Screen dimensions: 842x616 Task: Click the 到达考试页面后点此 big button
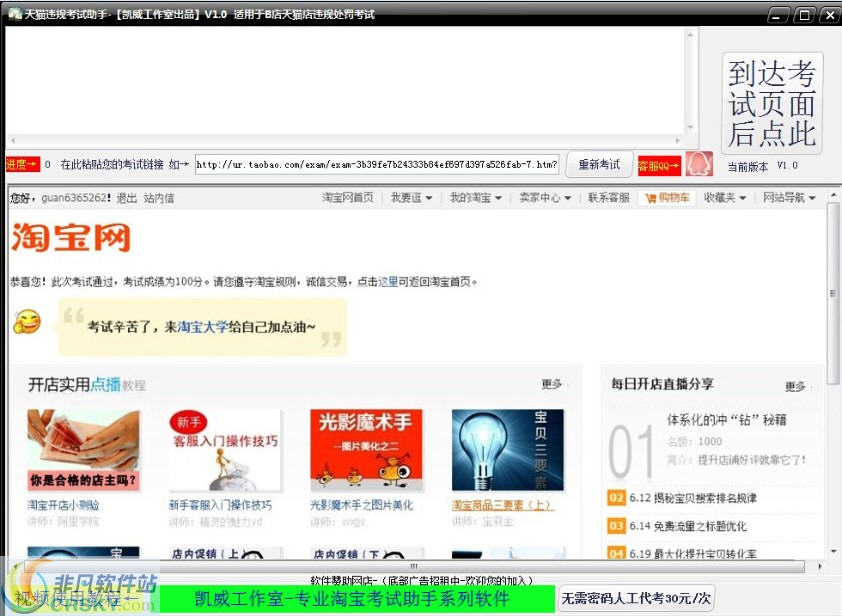point(772,103)
